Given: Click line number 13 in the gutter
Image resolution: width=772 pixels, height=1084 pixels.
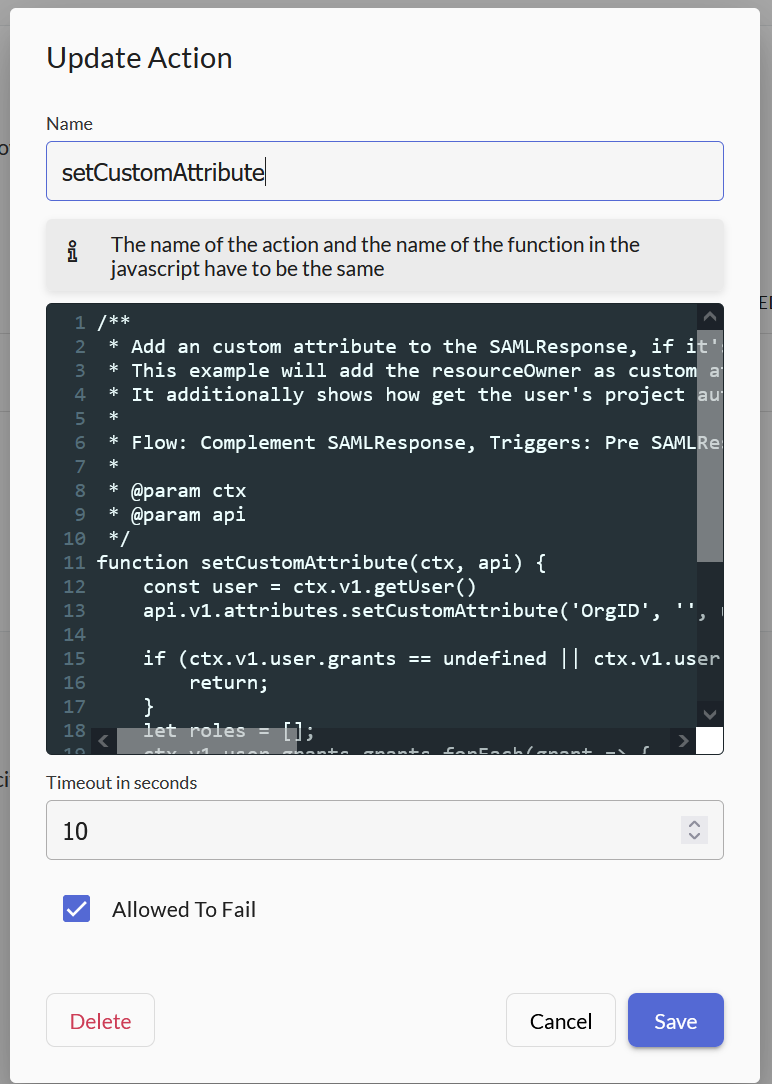Looking at the screenshot, I should tap(74, 611).
